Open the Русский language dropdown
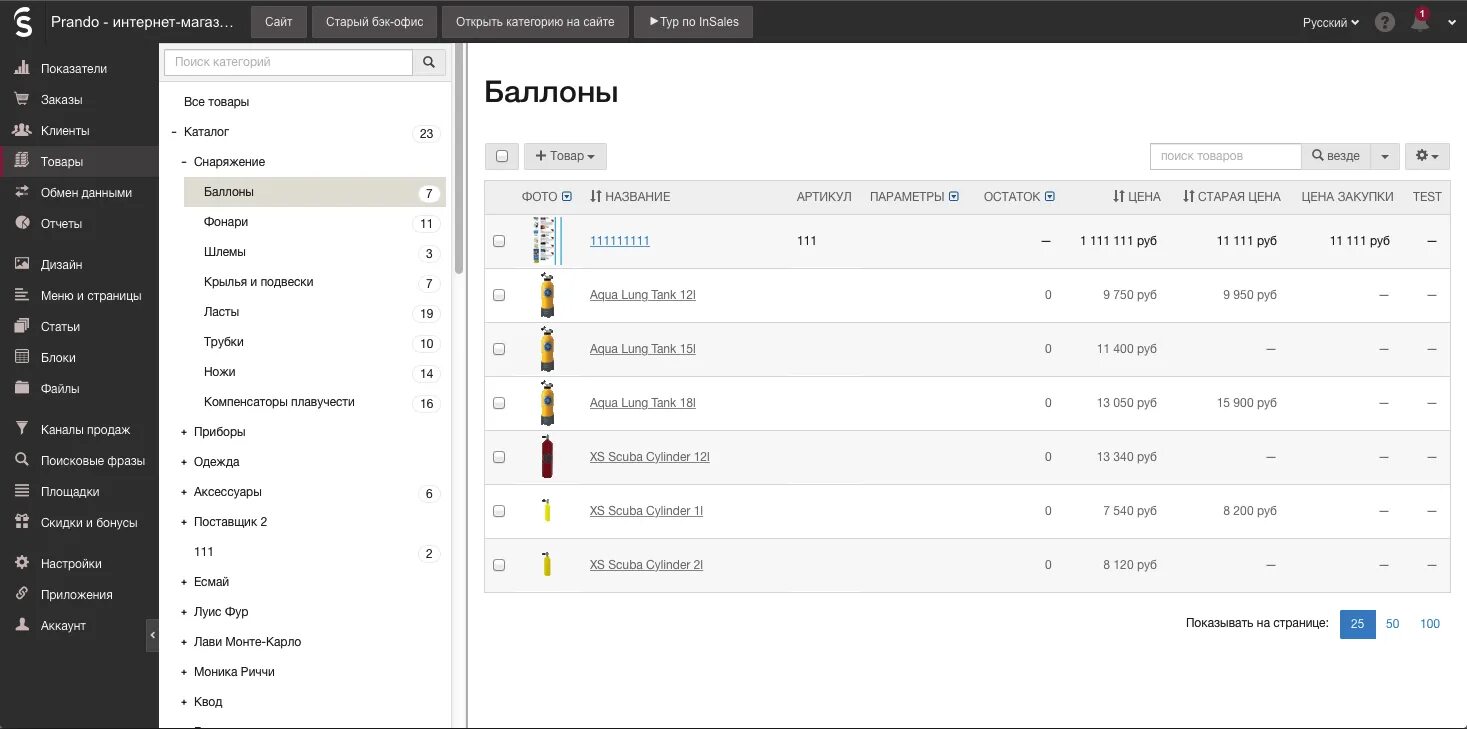The width and height of the screenshot is (1467, 729). pyautogui.click(x=1330, y=22)
